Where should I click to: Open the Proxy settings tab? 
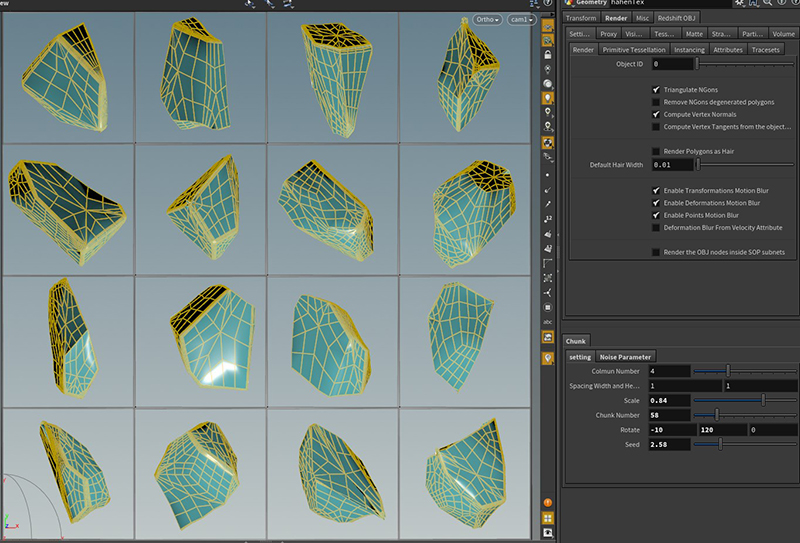(x=608, y=34)
